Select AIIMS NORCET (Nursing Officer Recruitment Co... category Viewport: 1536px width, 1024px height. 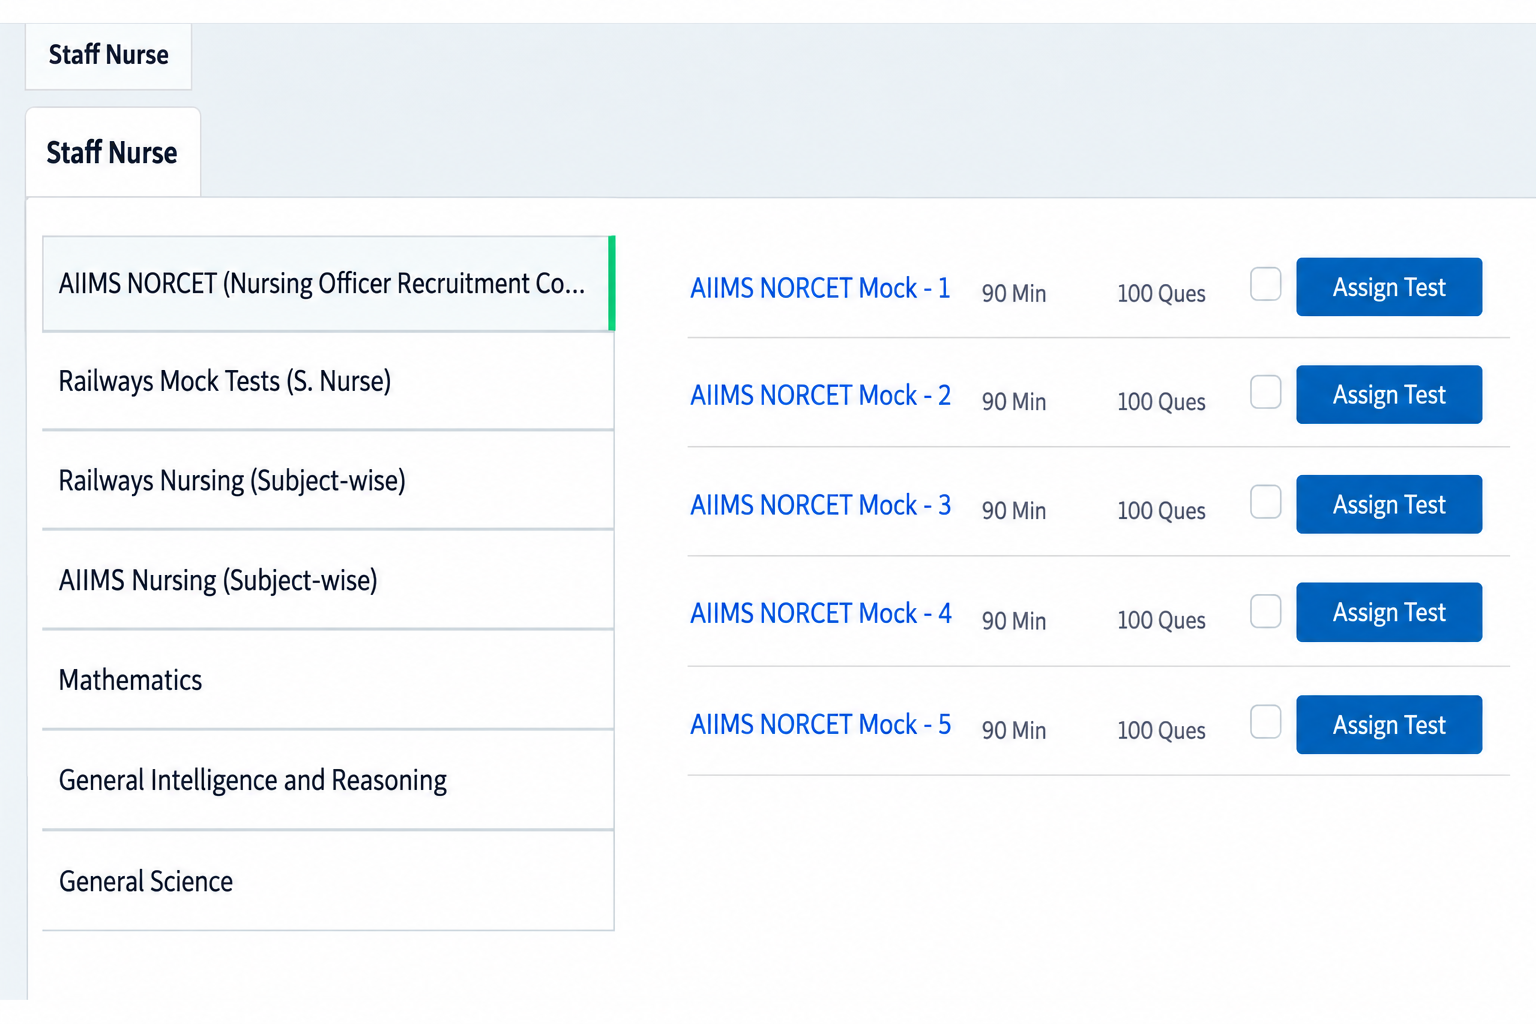328,284
